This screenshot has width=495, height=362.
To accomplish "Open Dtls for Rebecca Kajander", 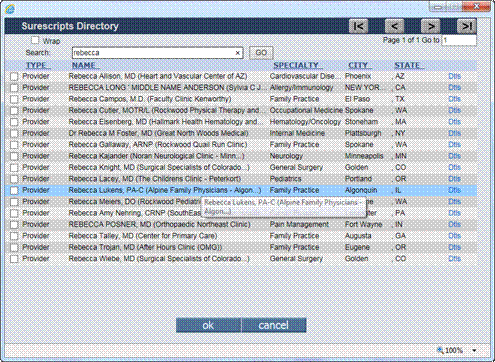I will point(454,156).
